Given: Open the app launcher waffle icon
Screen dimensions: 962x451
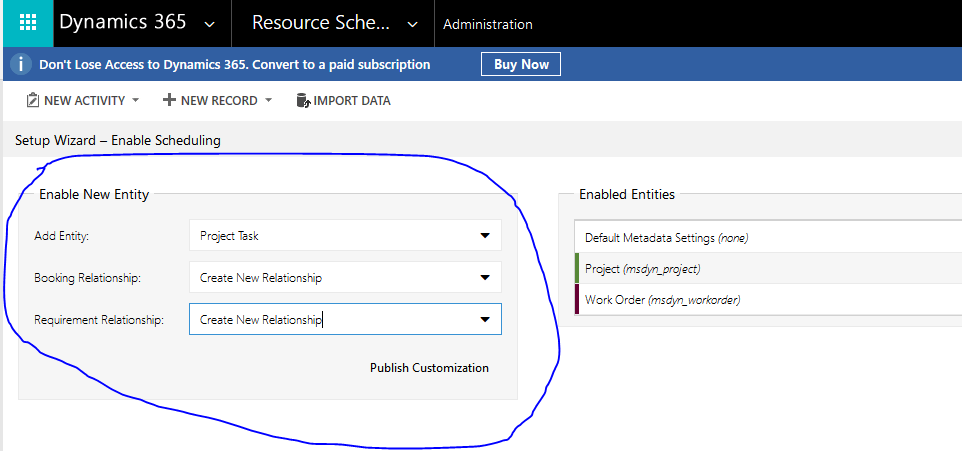Looking at the screenshot, I should (x=28, y=23).
